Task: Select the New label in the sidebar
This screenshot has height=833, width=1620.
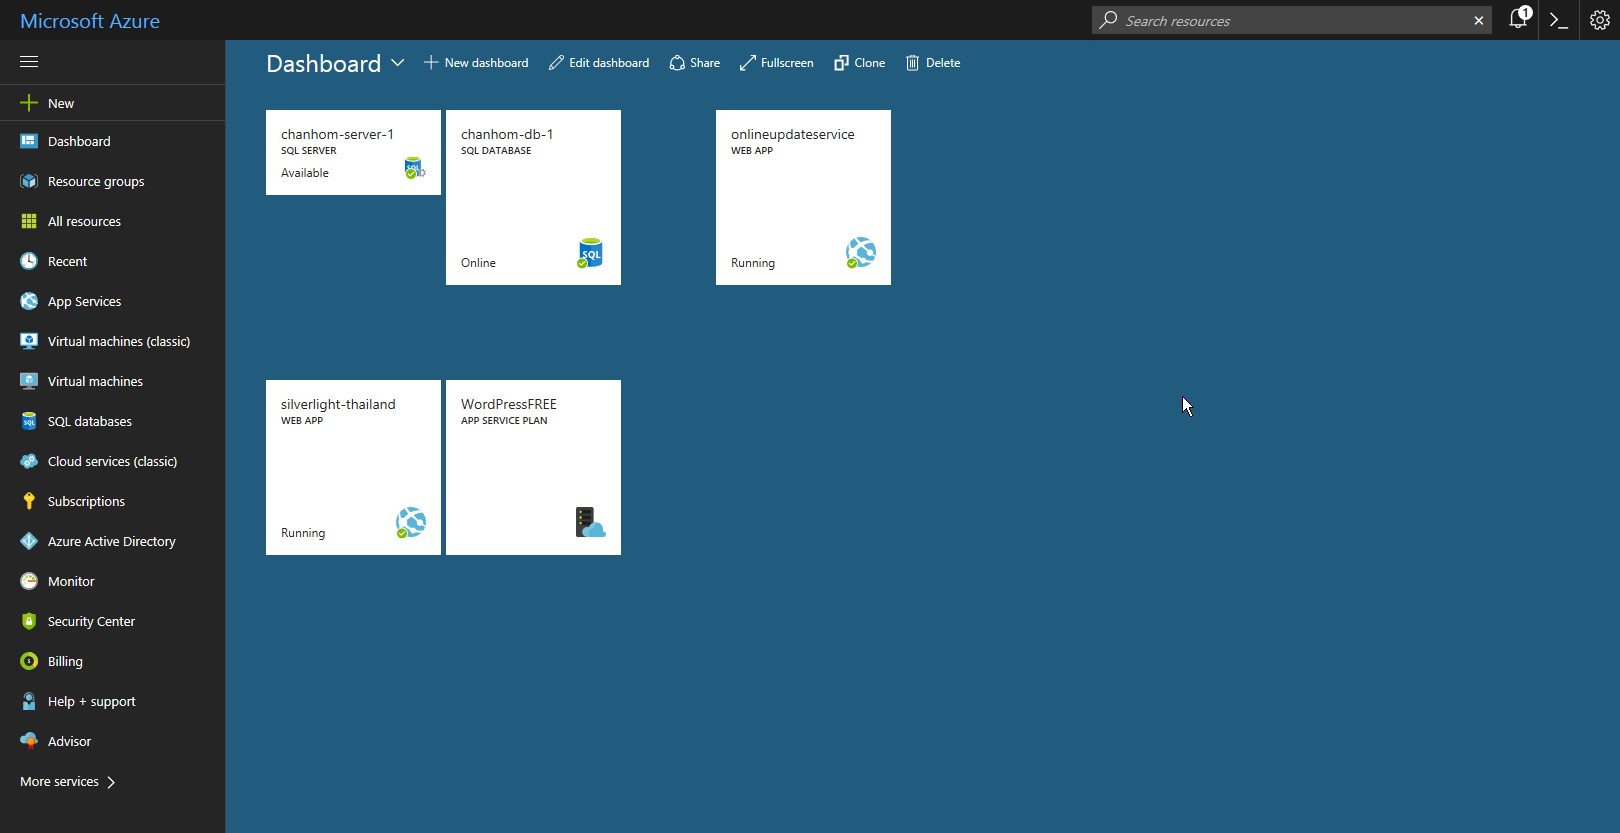Action: click(x=61, y=103)
